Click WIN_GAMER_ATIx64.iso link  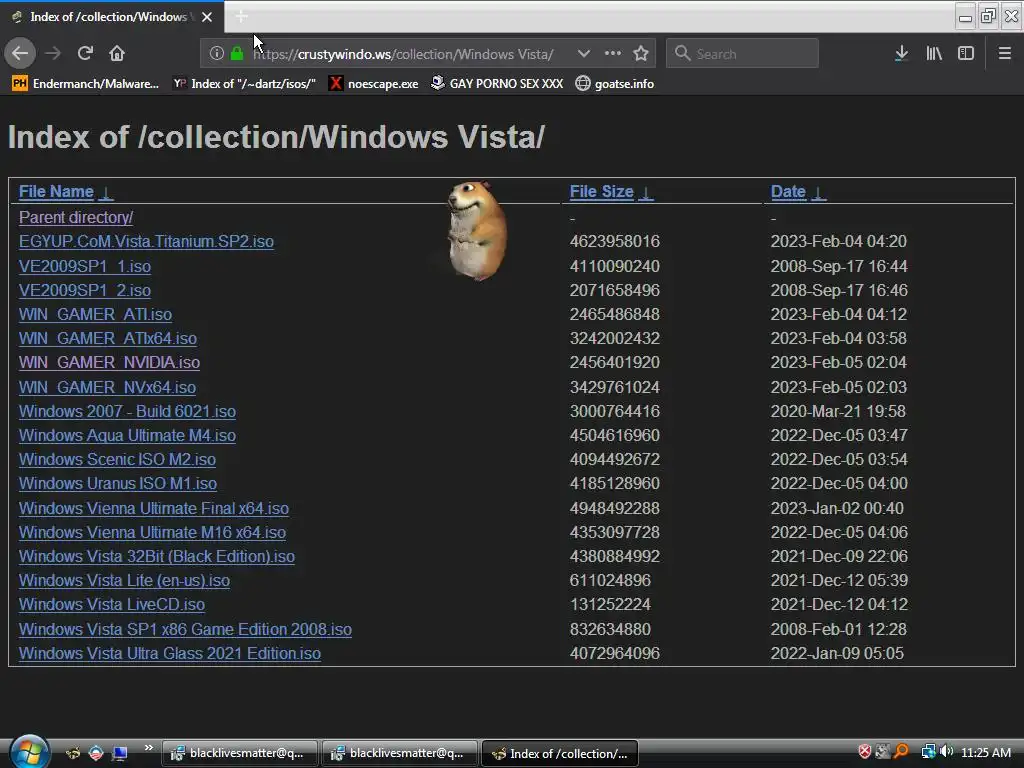click(x=108, y=338)
